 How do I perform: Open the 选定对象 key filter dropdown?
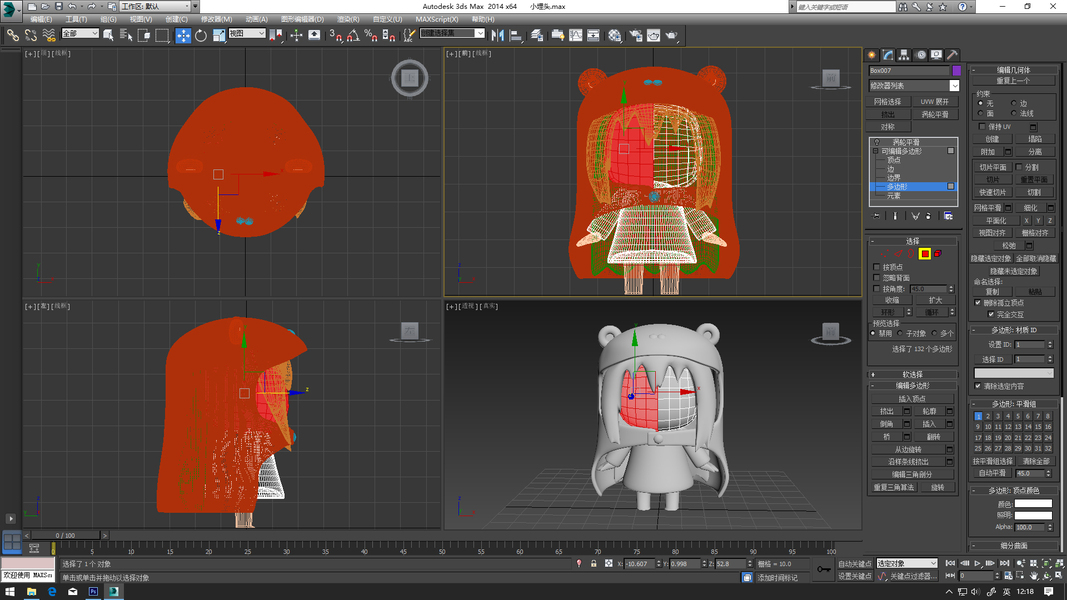[x=906, y=563]
